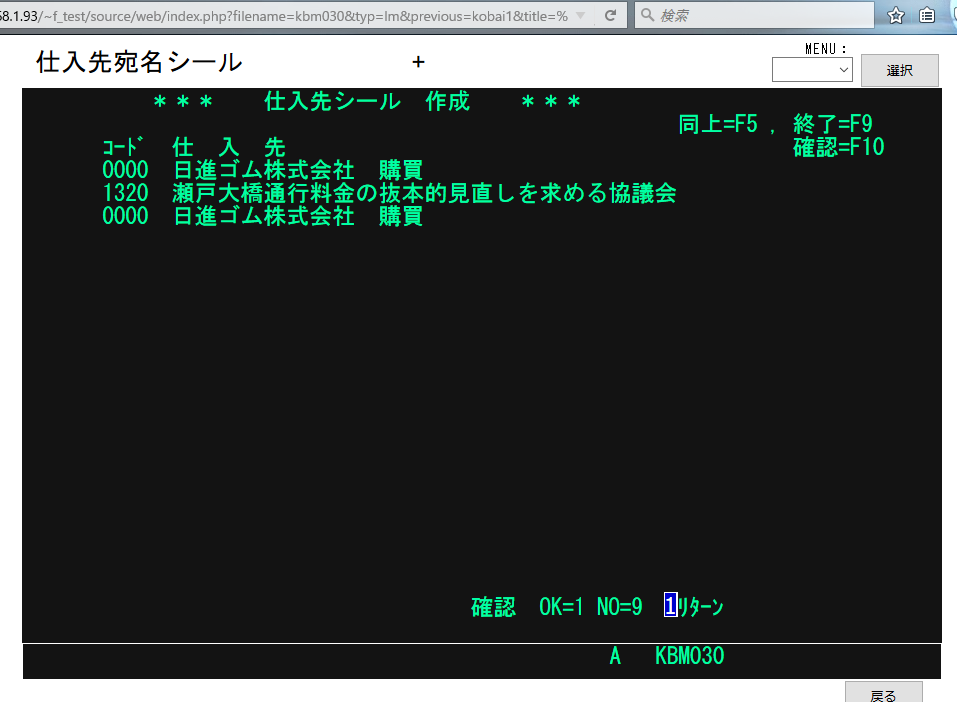
Task: Expand the MENU combo box
Action: coord(811,70)
